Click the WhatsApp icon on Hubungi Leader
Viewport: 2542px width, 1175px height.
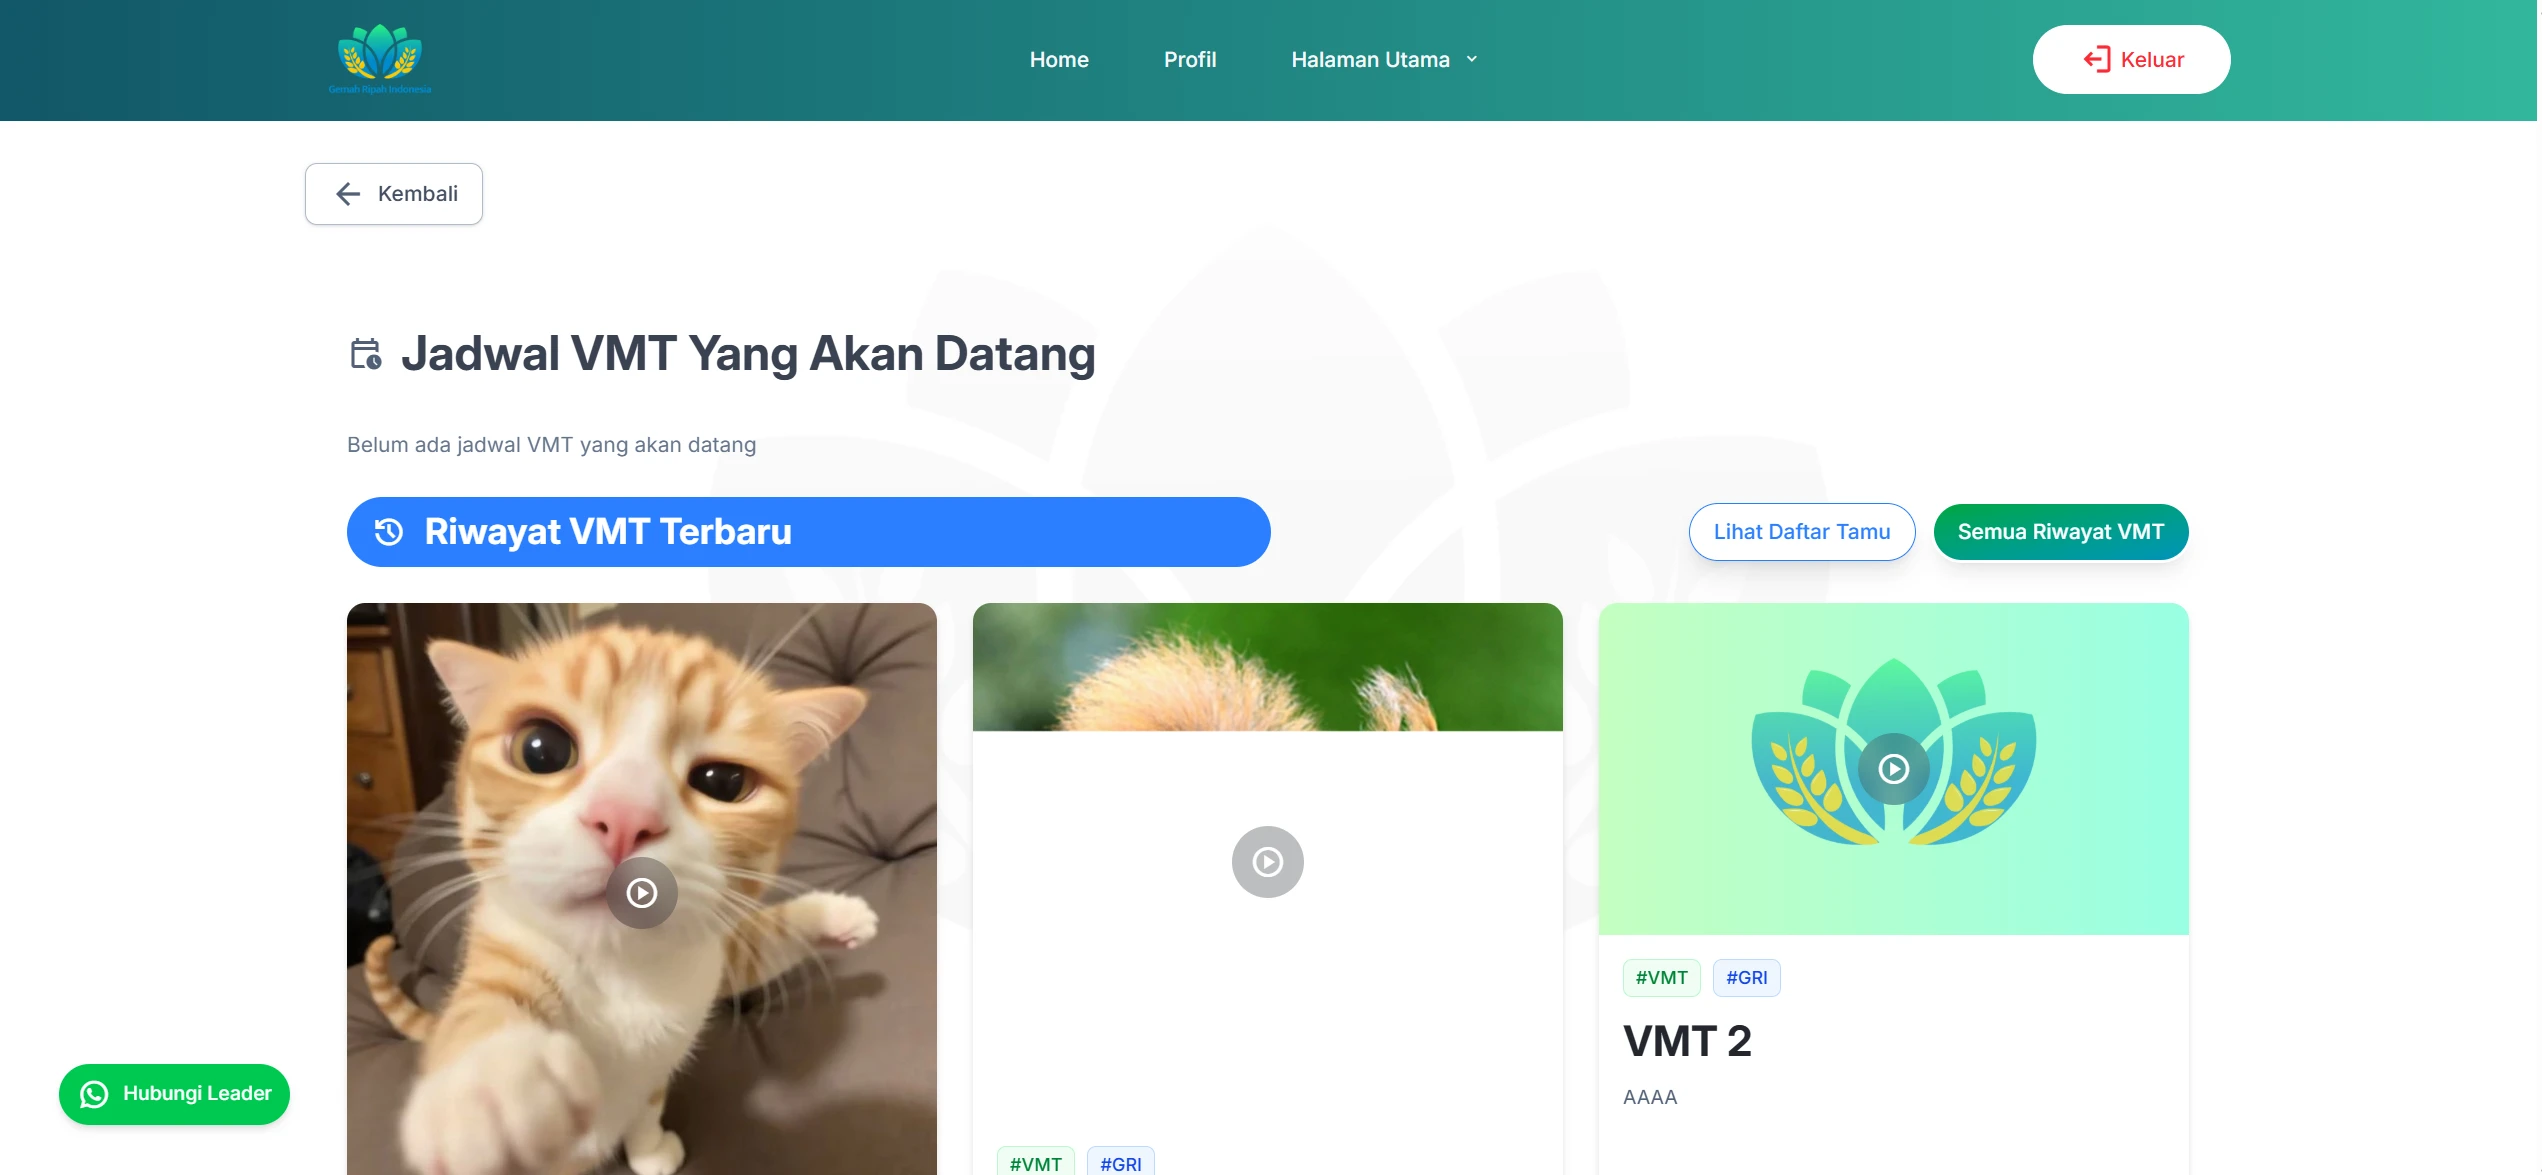click(x=94, y=1095)
